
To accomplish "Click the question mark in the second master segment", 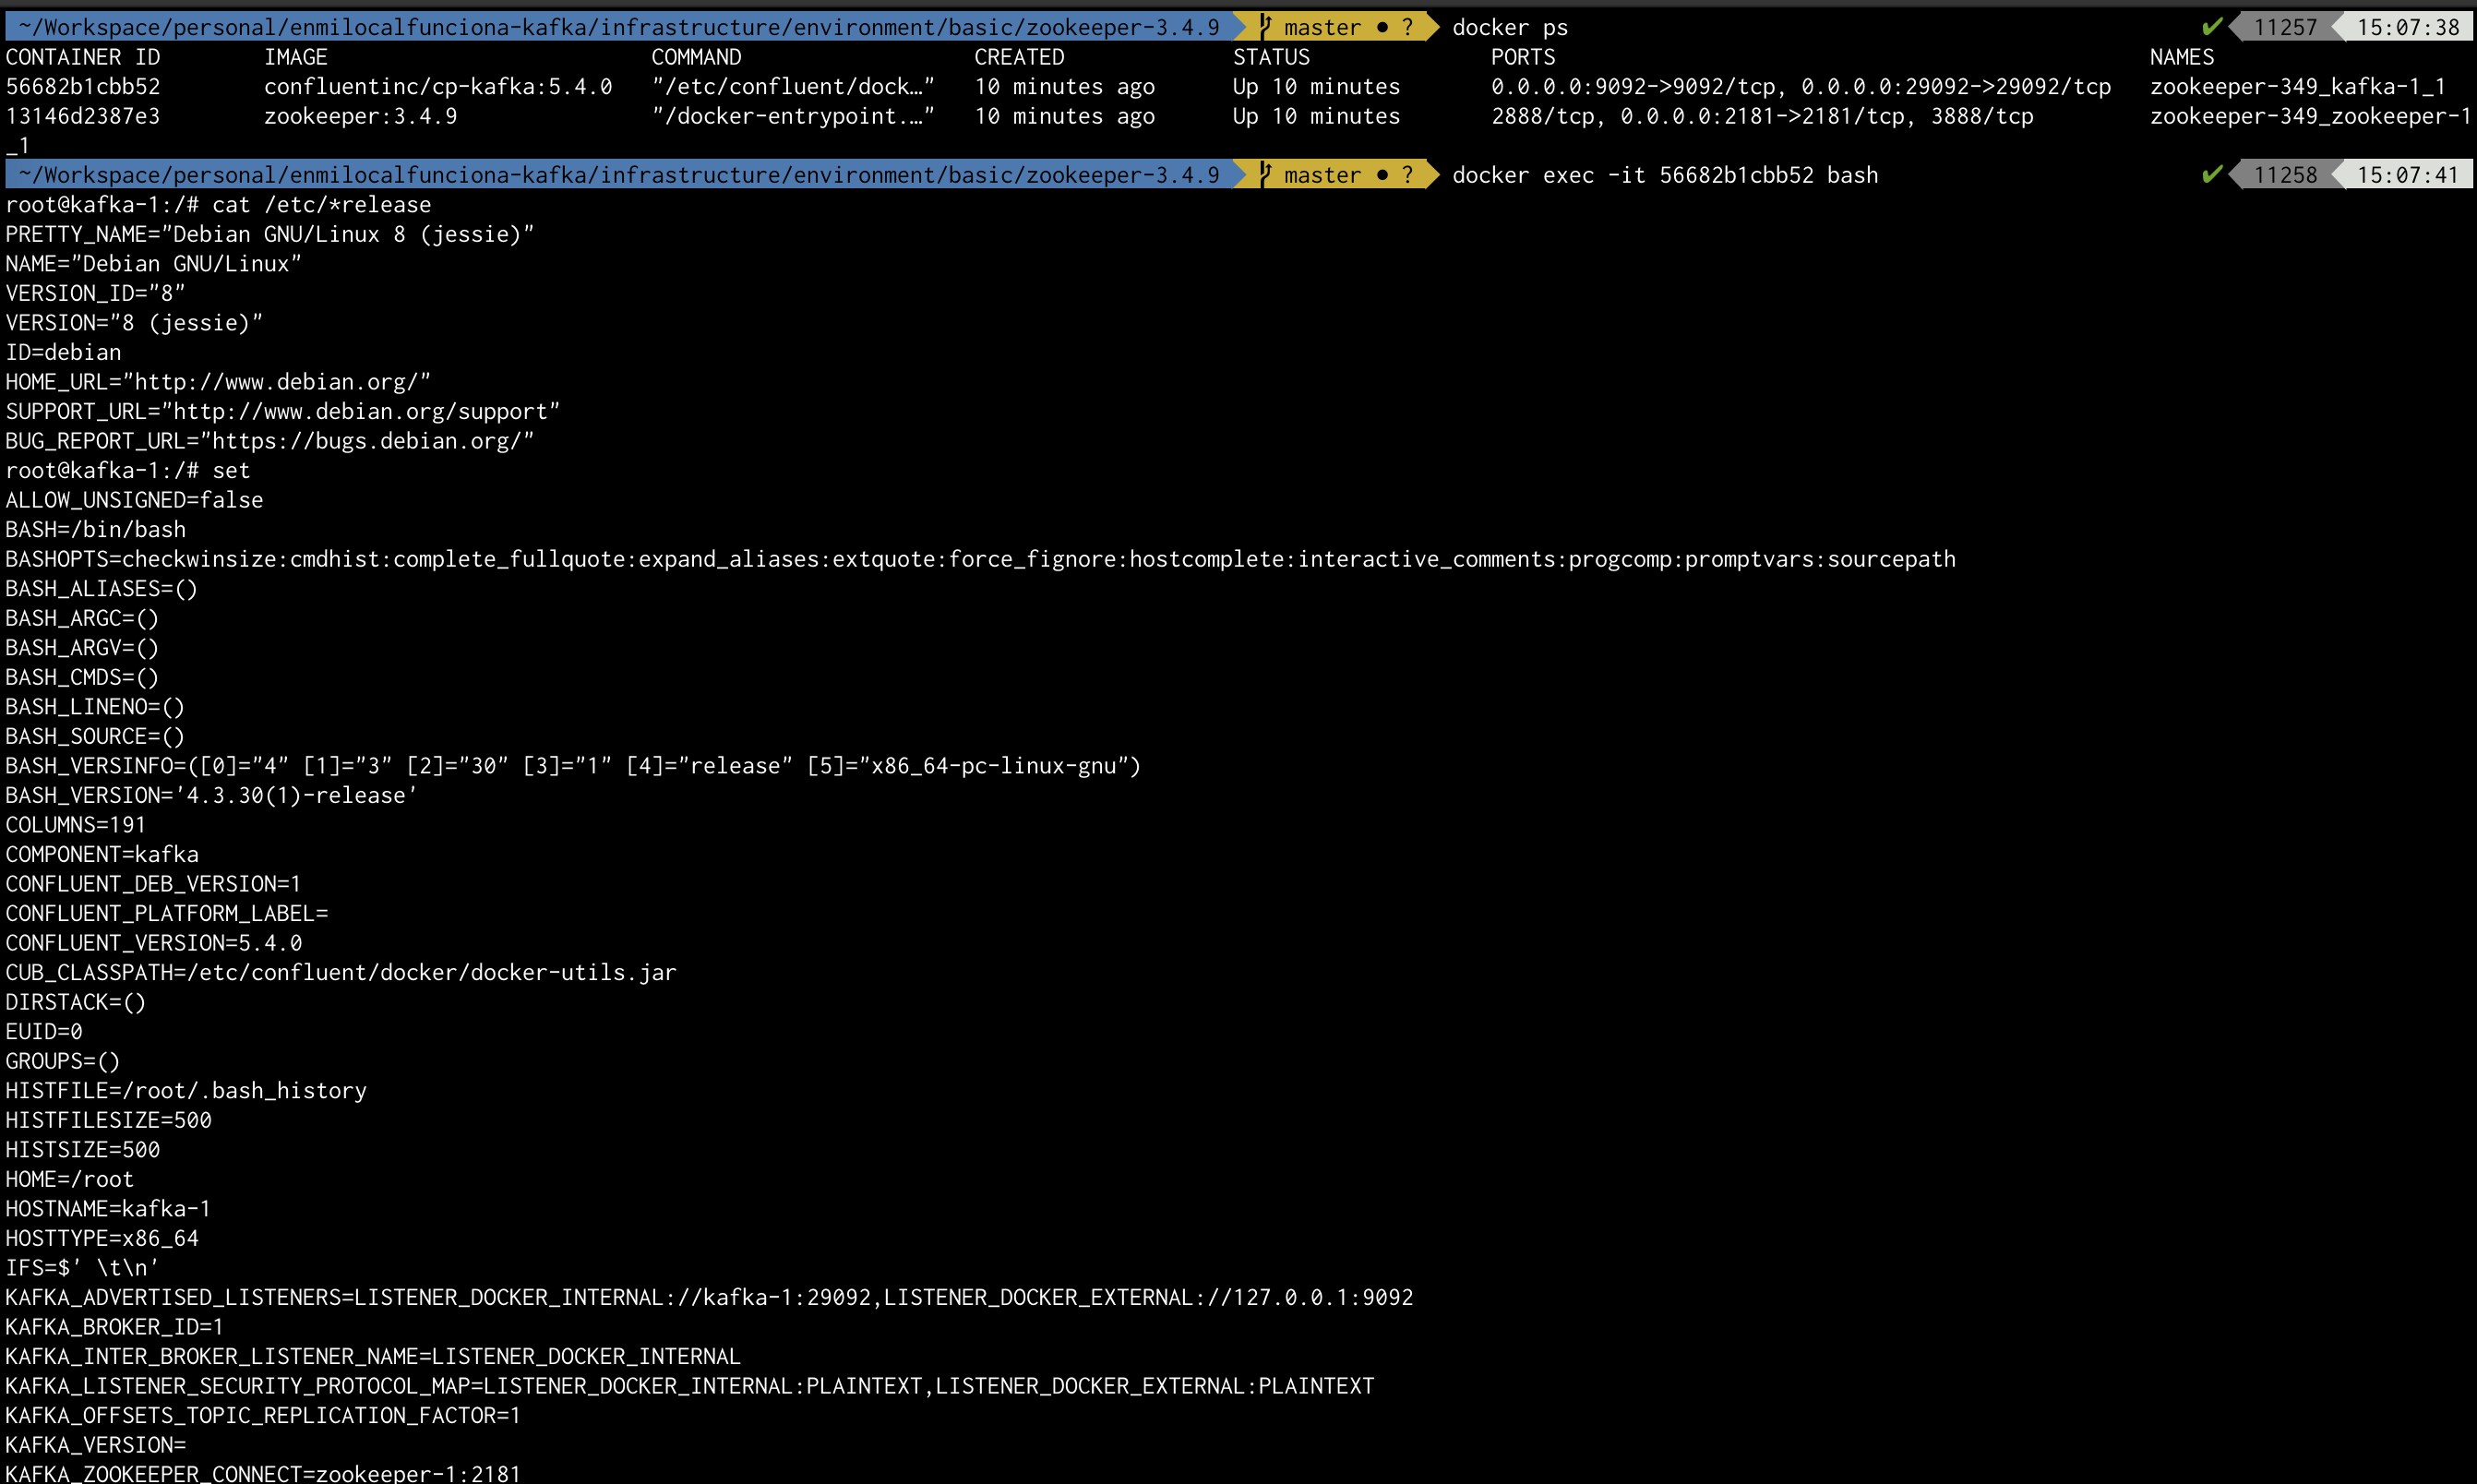I will click(1408, 175).
